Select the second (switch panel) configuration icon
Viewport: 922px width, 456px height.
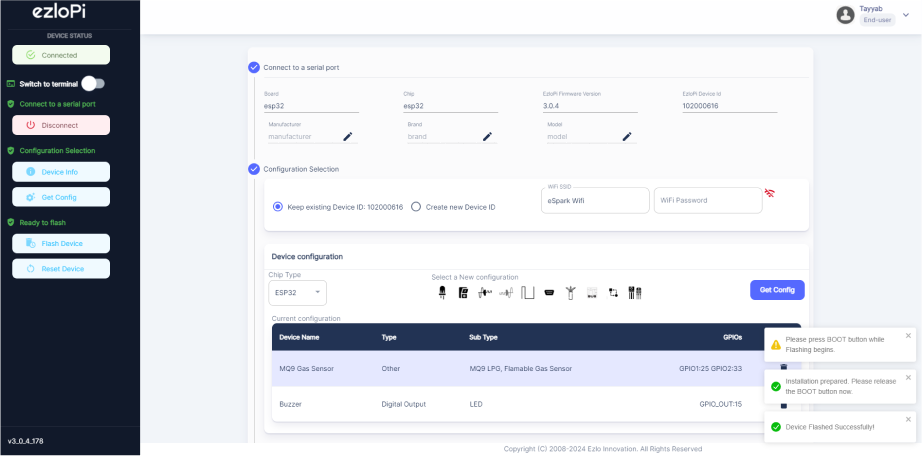coord(463,292)
